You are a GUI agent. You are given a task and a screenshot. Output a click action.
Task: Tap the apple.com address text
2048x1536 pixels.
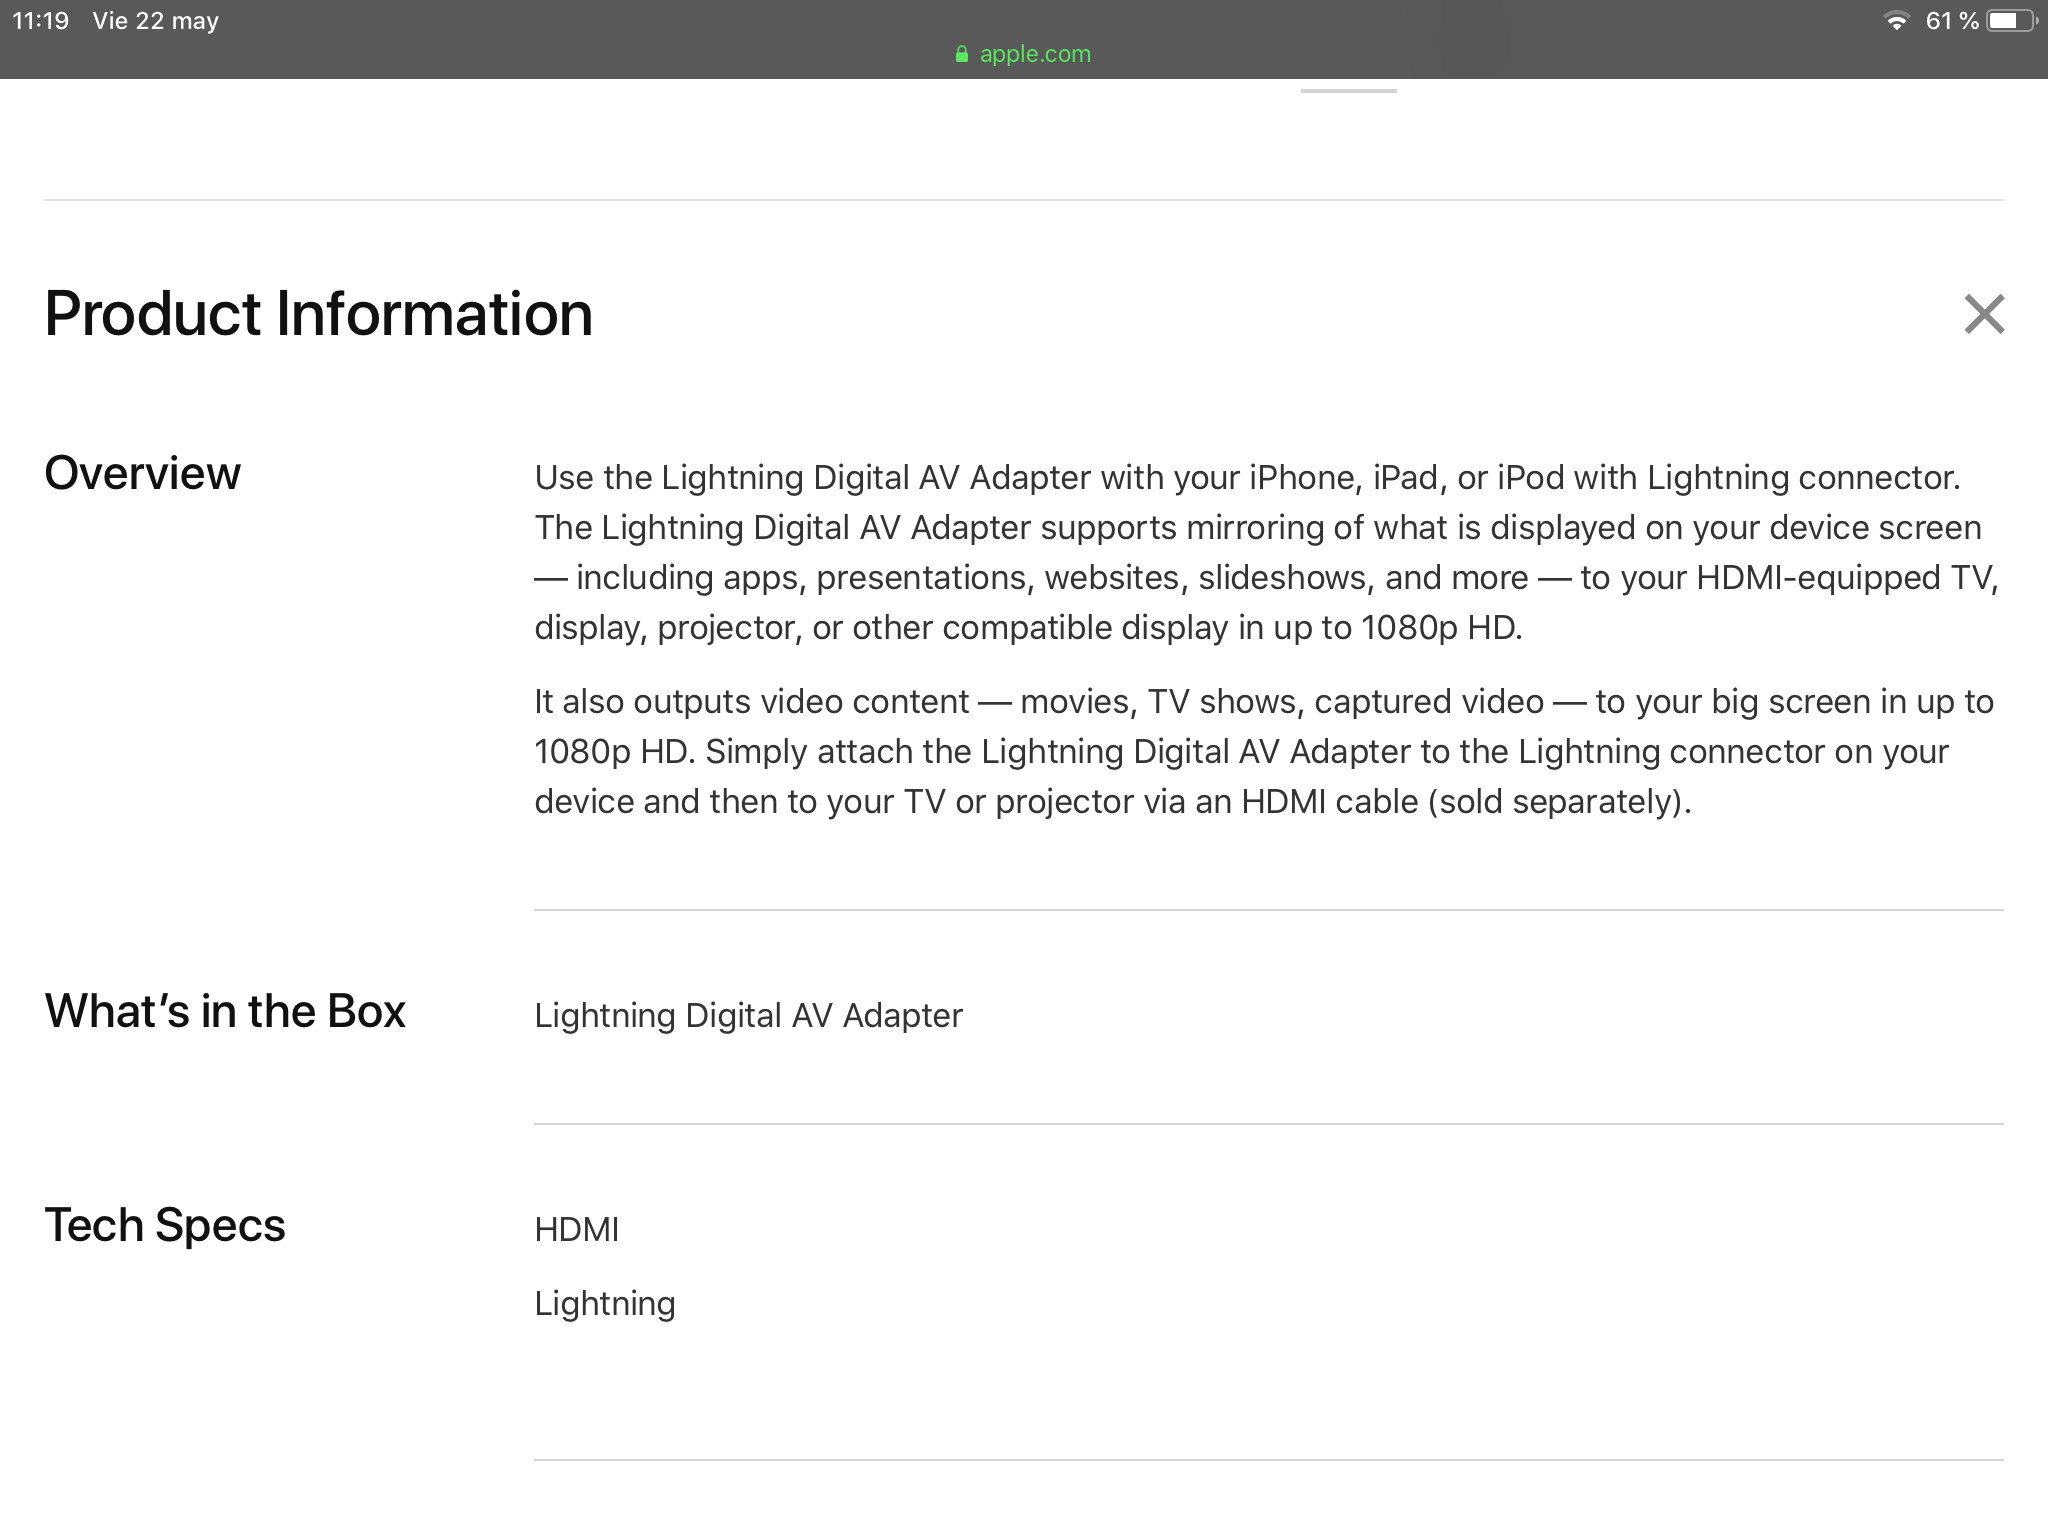[1035, 54]
